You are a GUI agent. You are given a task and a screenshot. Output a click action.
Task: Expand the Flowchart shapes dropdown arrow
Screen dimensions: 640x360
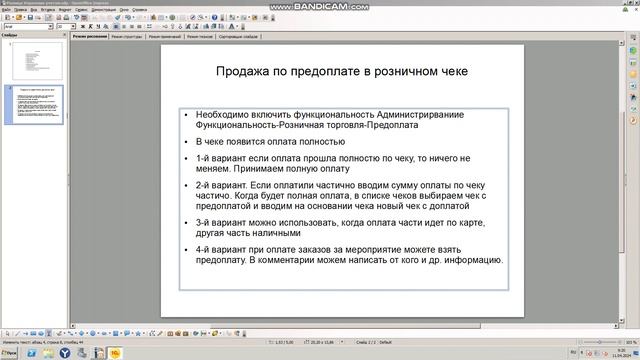tap(120, 333)
